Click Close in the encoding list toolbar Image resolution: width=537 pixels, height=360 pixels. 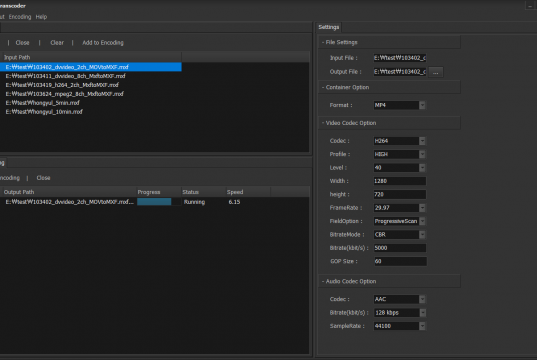[x=43, y=178]
